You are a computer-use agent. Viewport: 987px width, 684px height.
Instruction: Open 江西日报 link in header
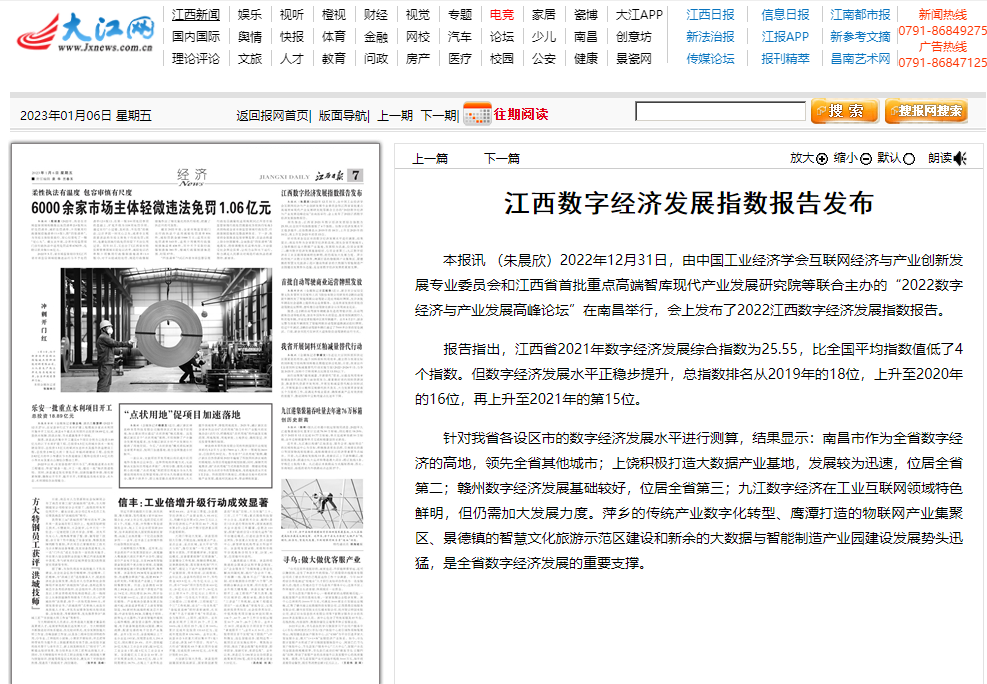[x=710, y=15]
